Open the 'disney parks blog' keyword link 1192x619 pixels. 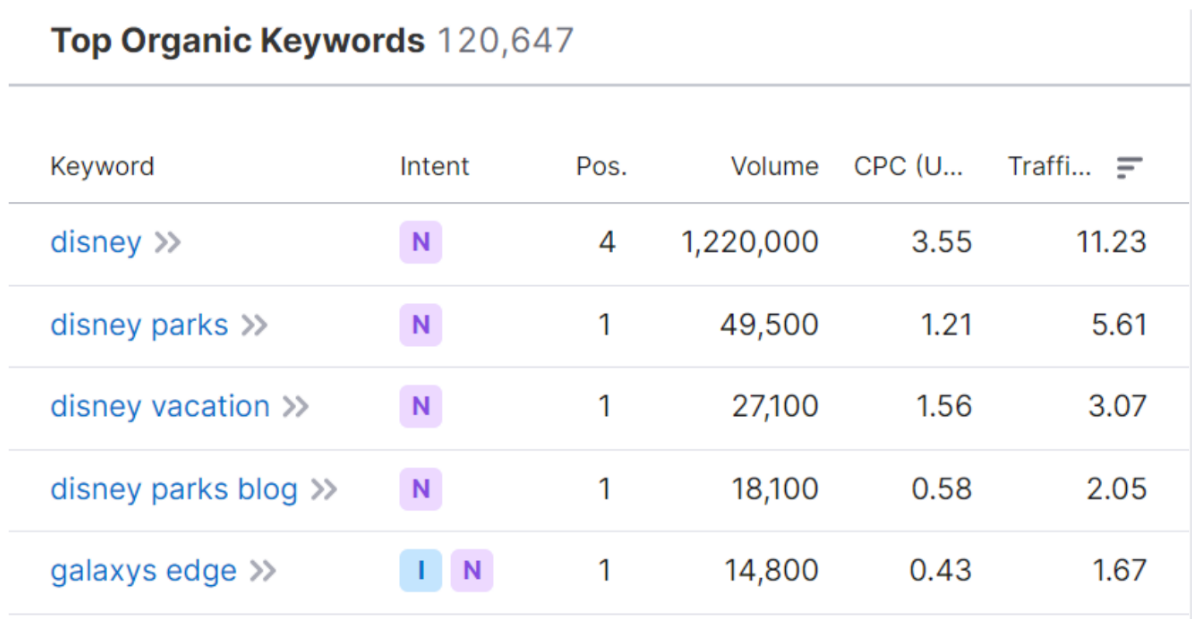174,489
